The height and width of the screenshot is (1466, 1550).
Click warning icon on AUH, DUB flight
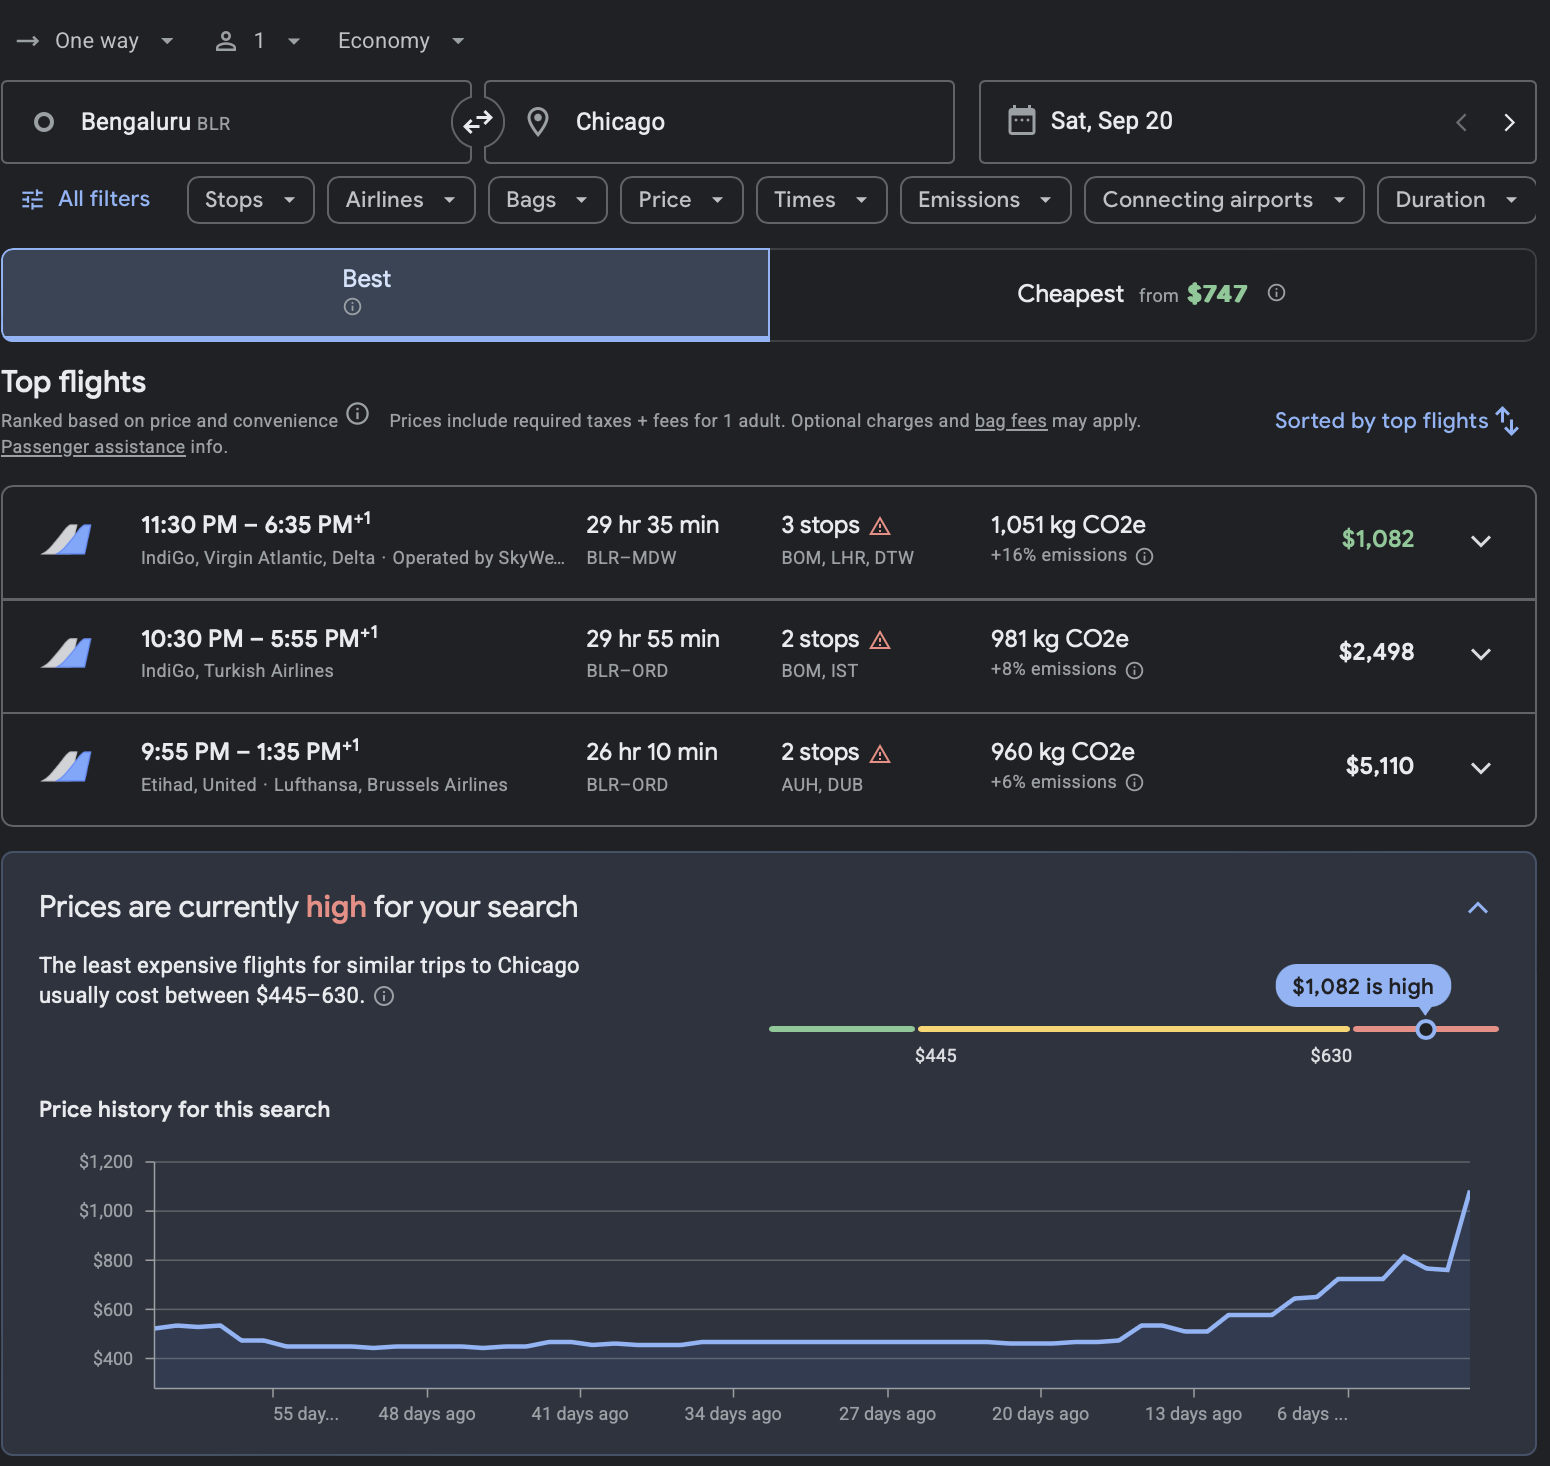pyautogui.click(x=880, y=754)
